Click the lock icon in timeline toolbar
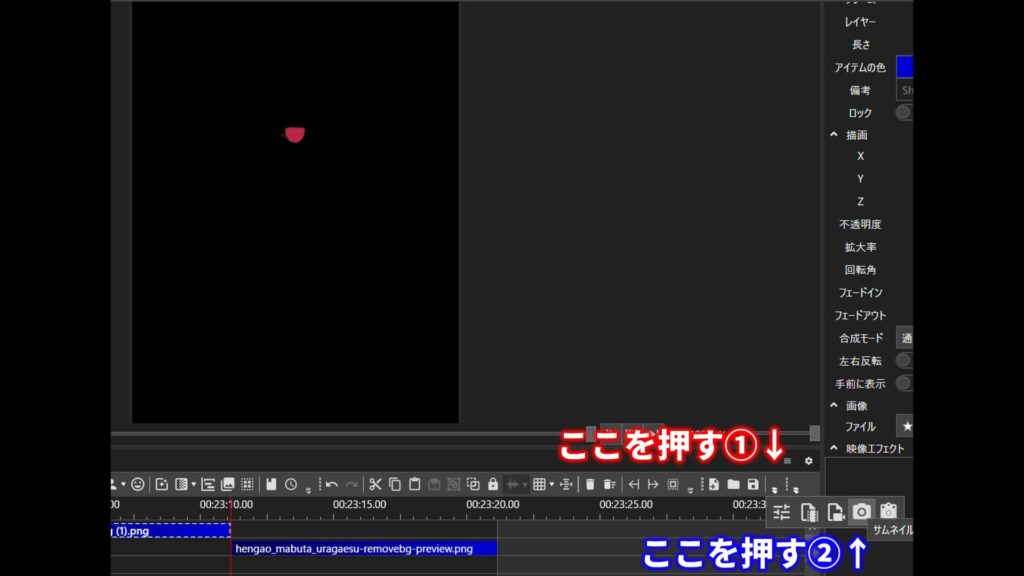 pos(493,484)
